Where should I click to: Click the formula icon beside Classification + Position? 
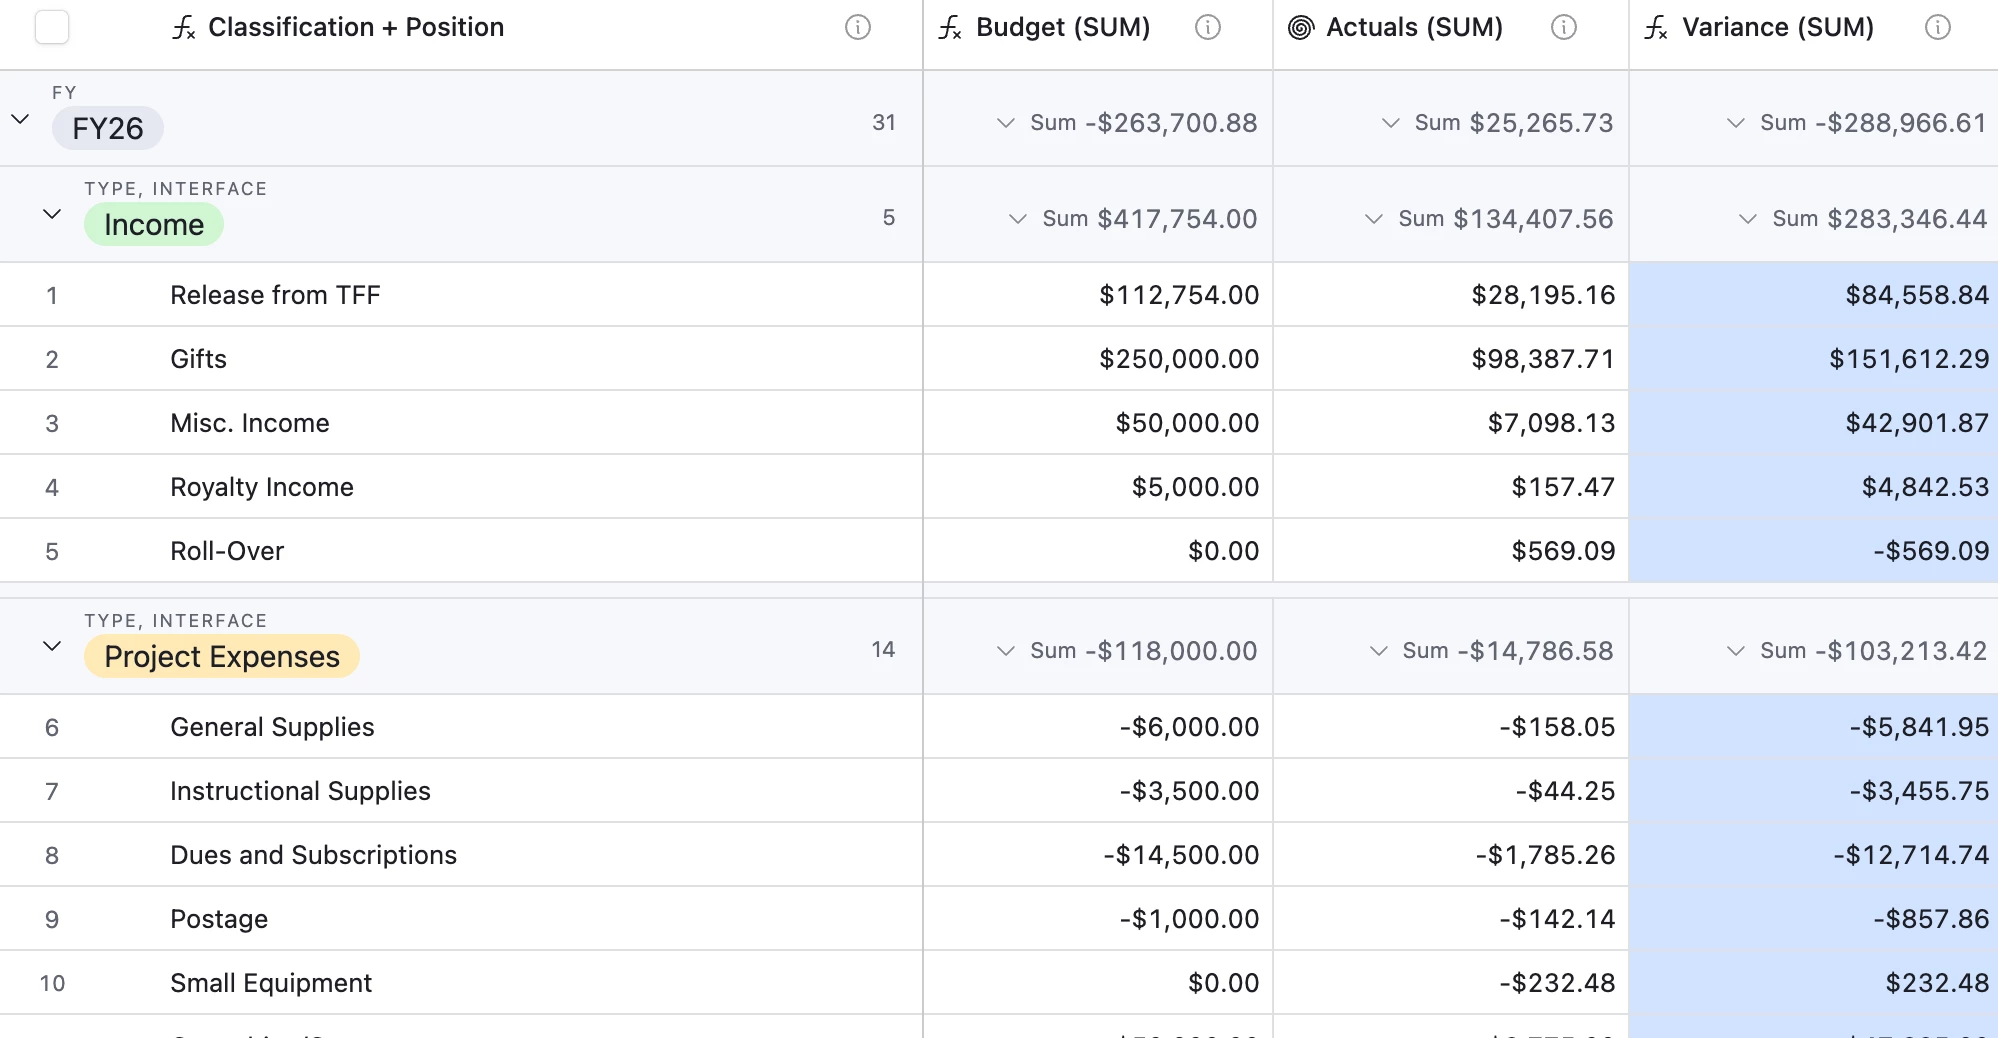(183, 28)
